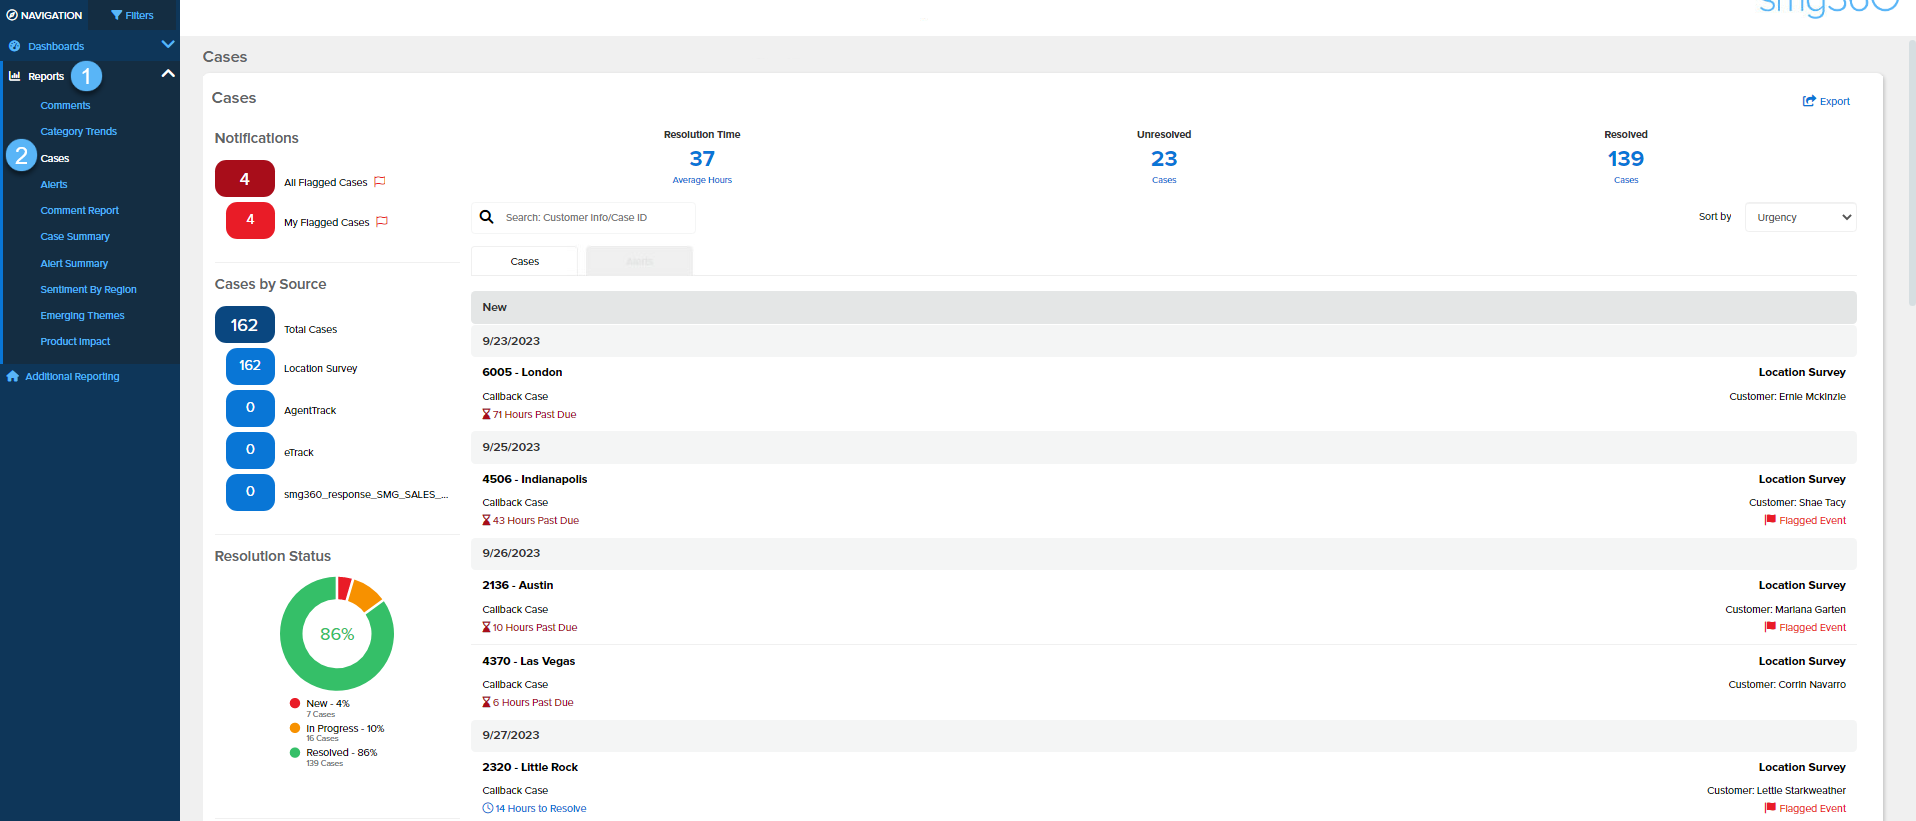Image resolution: width=1916 pixels, height=821 pixels.
Task: Toggle the 162 Location Survey source filter
Action: pos(250,366)
